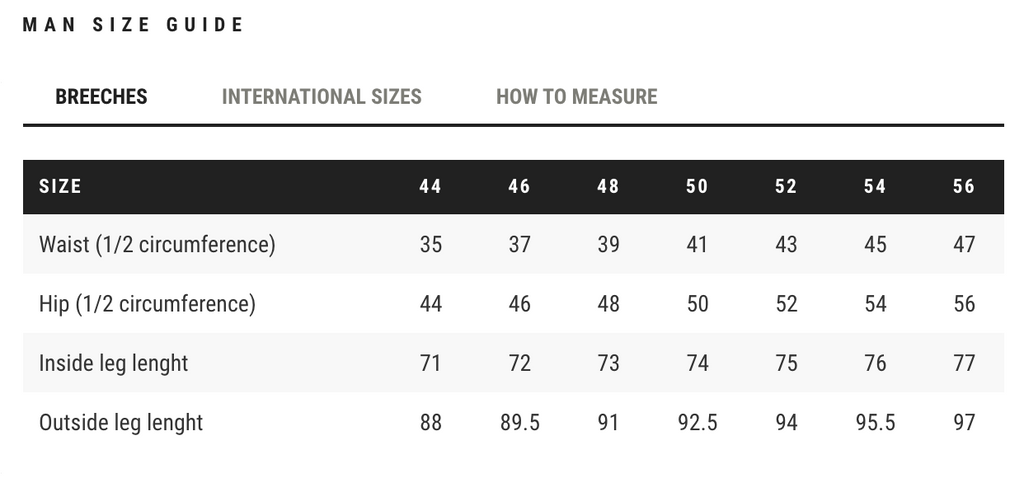The height and width of the screenshot is (478, 1024).
Task: Click size 52 in the header row
Action: [x=786, y=186]
